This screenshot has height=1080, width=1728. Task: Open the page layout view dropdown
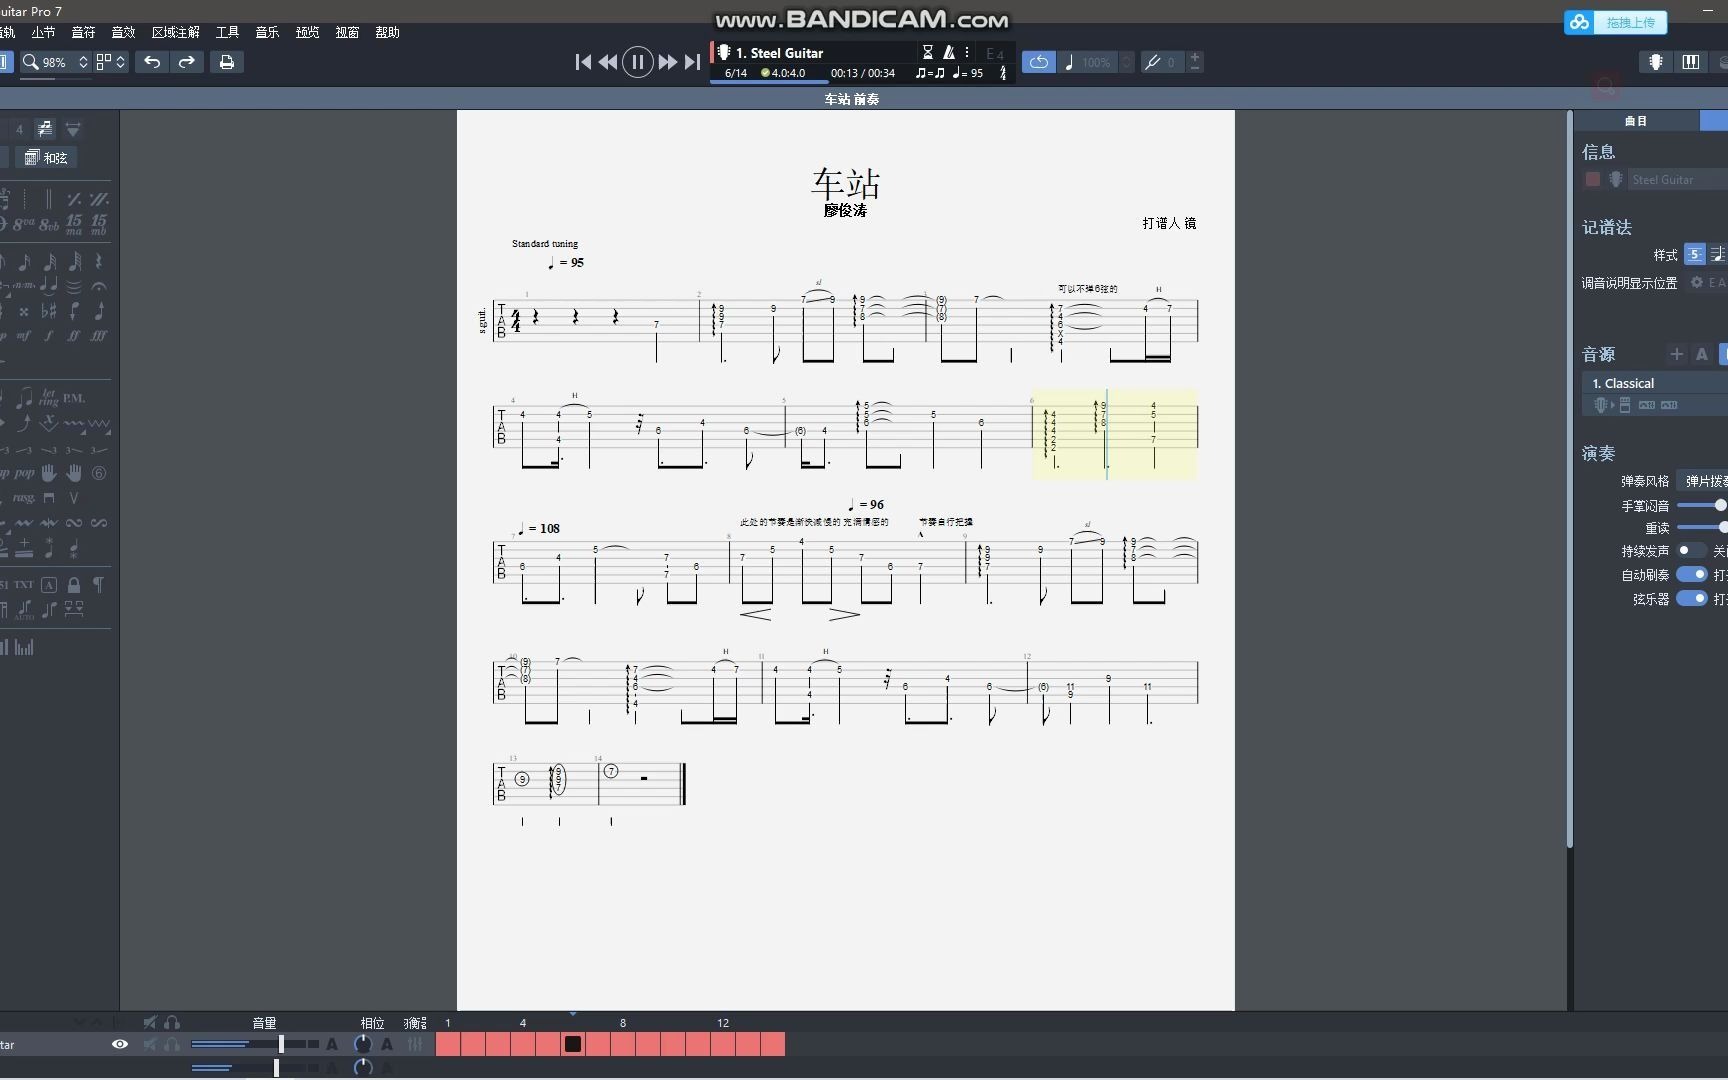111,62
